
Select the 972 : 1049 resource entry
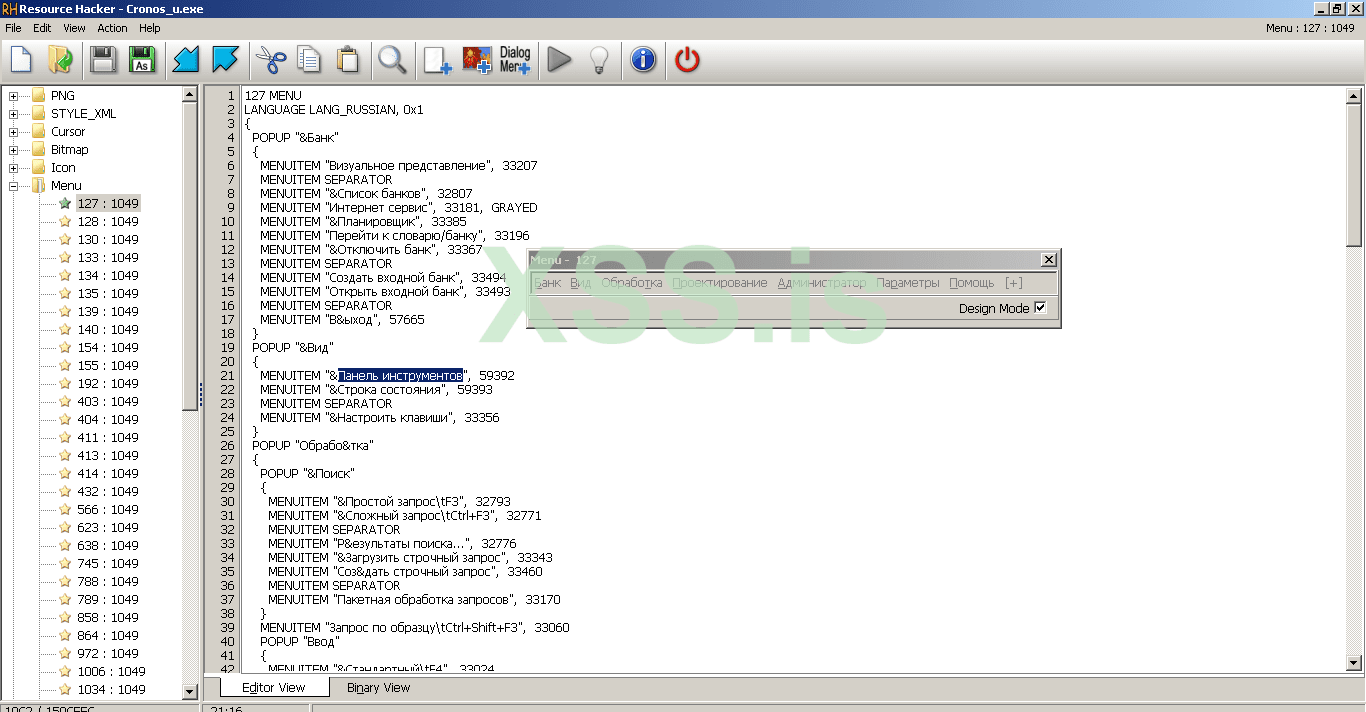pos(107,653)
